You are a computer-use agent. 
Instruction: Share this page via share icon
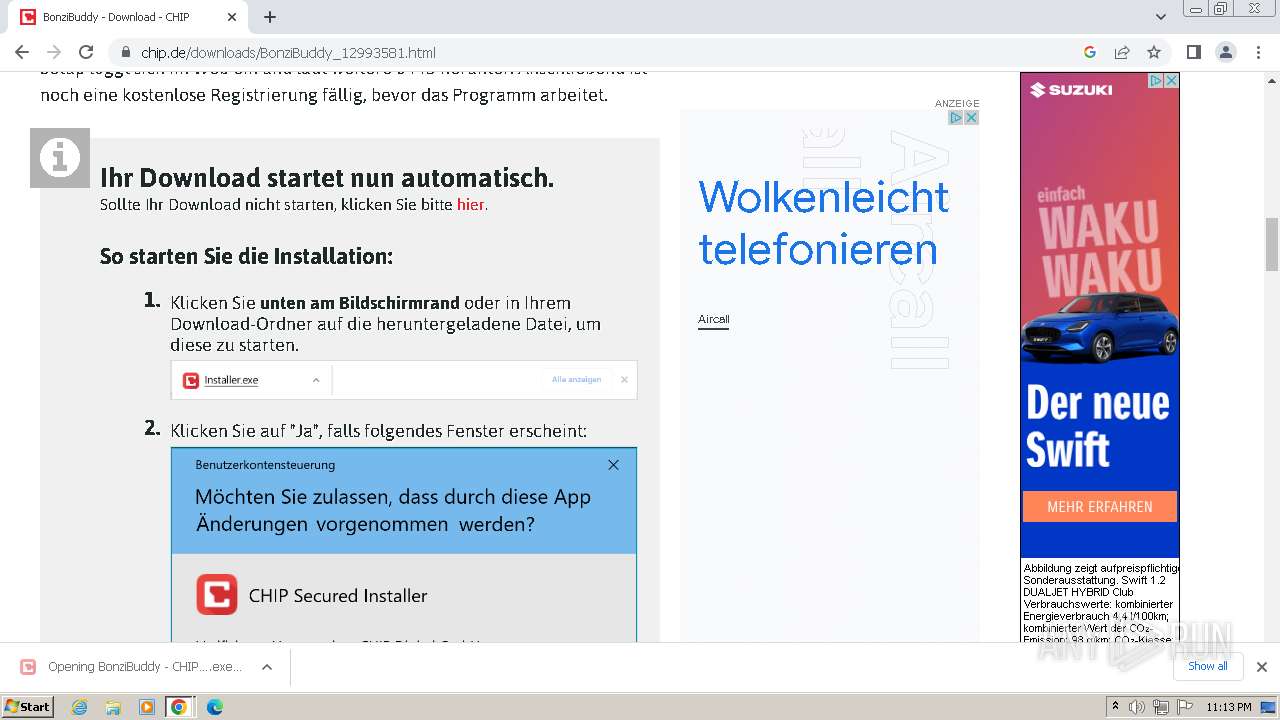pyautogui.click(x=1122, y=52)
